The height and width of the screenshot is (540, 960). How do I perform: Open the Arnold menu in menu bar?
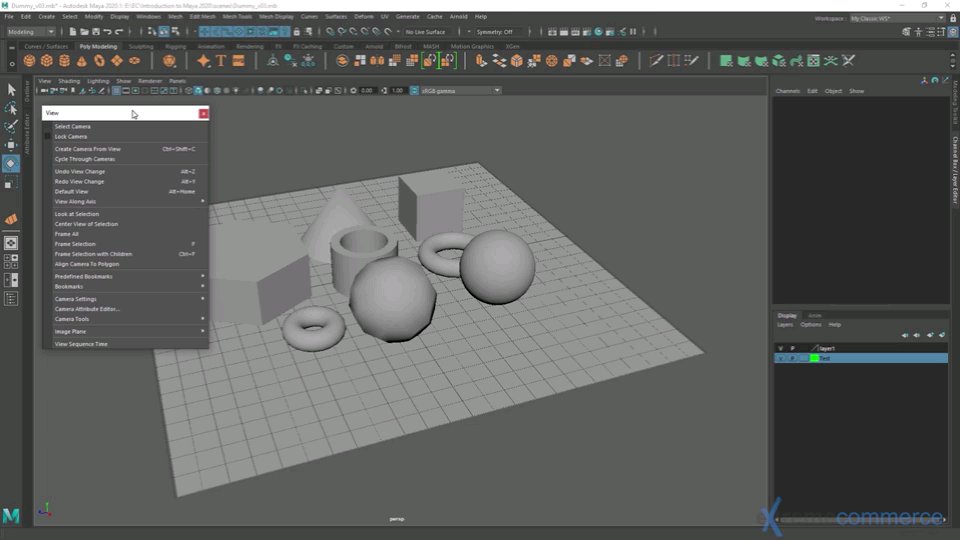(459, 17)
